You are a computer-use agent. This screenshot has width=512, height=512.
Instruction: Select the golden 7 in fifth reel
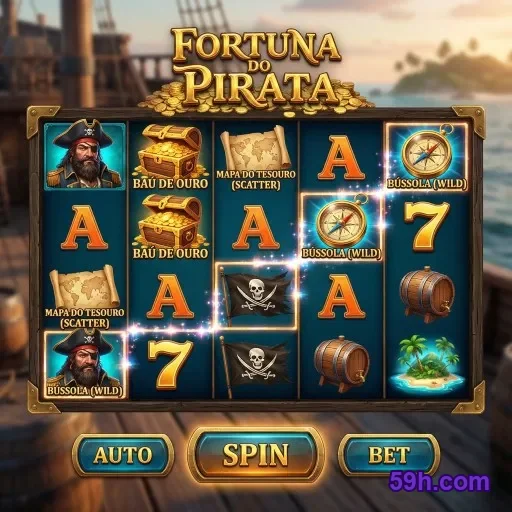pyautogui.click(x=427, y=225)
